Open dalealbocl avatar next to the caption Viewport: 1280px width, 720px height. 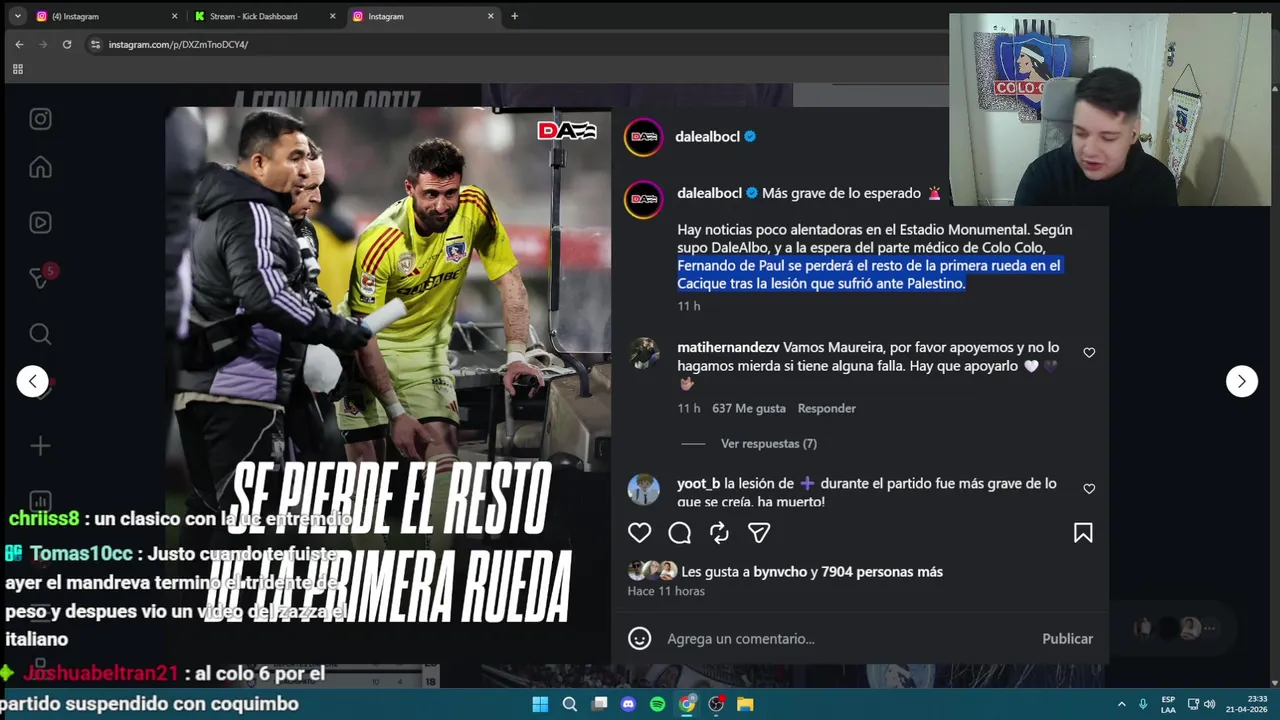[x=643, y=199]
